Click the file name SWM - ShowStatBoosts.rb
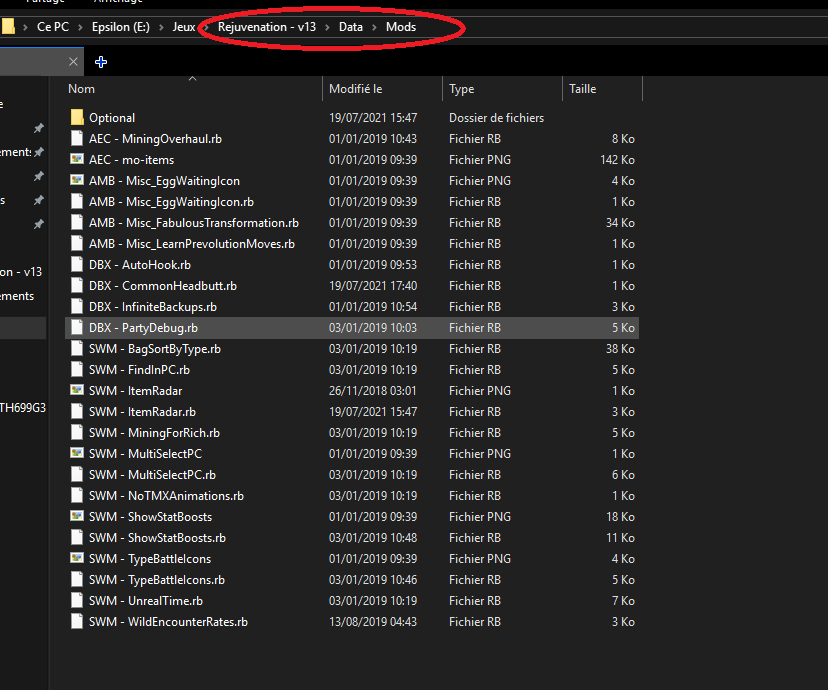The height and width of the screenshot is (690, 828). (157, 537)
